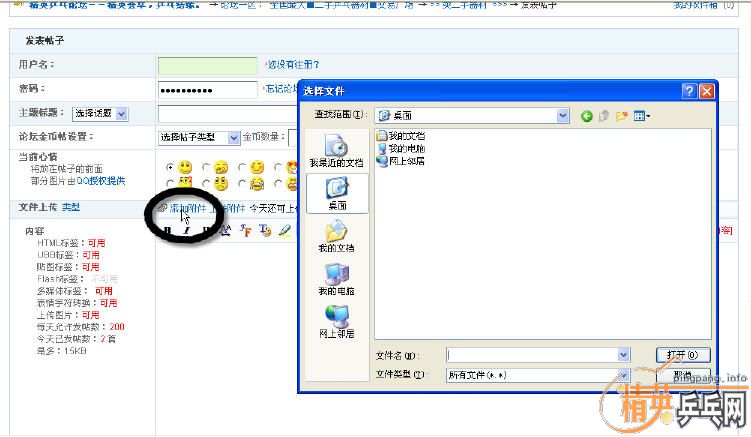Click into the 密码 input field
The width and height of the screenshot is (751, 437).
pos(208,90)
